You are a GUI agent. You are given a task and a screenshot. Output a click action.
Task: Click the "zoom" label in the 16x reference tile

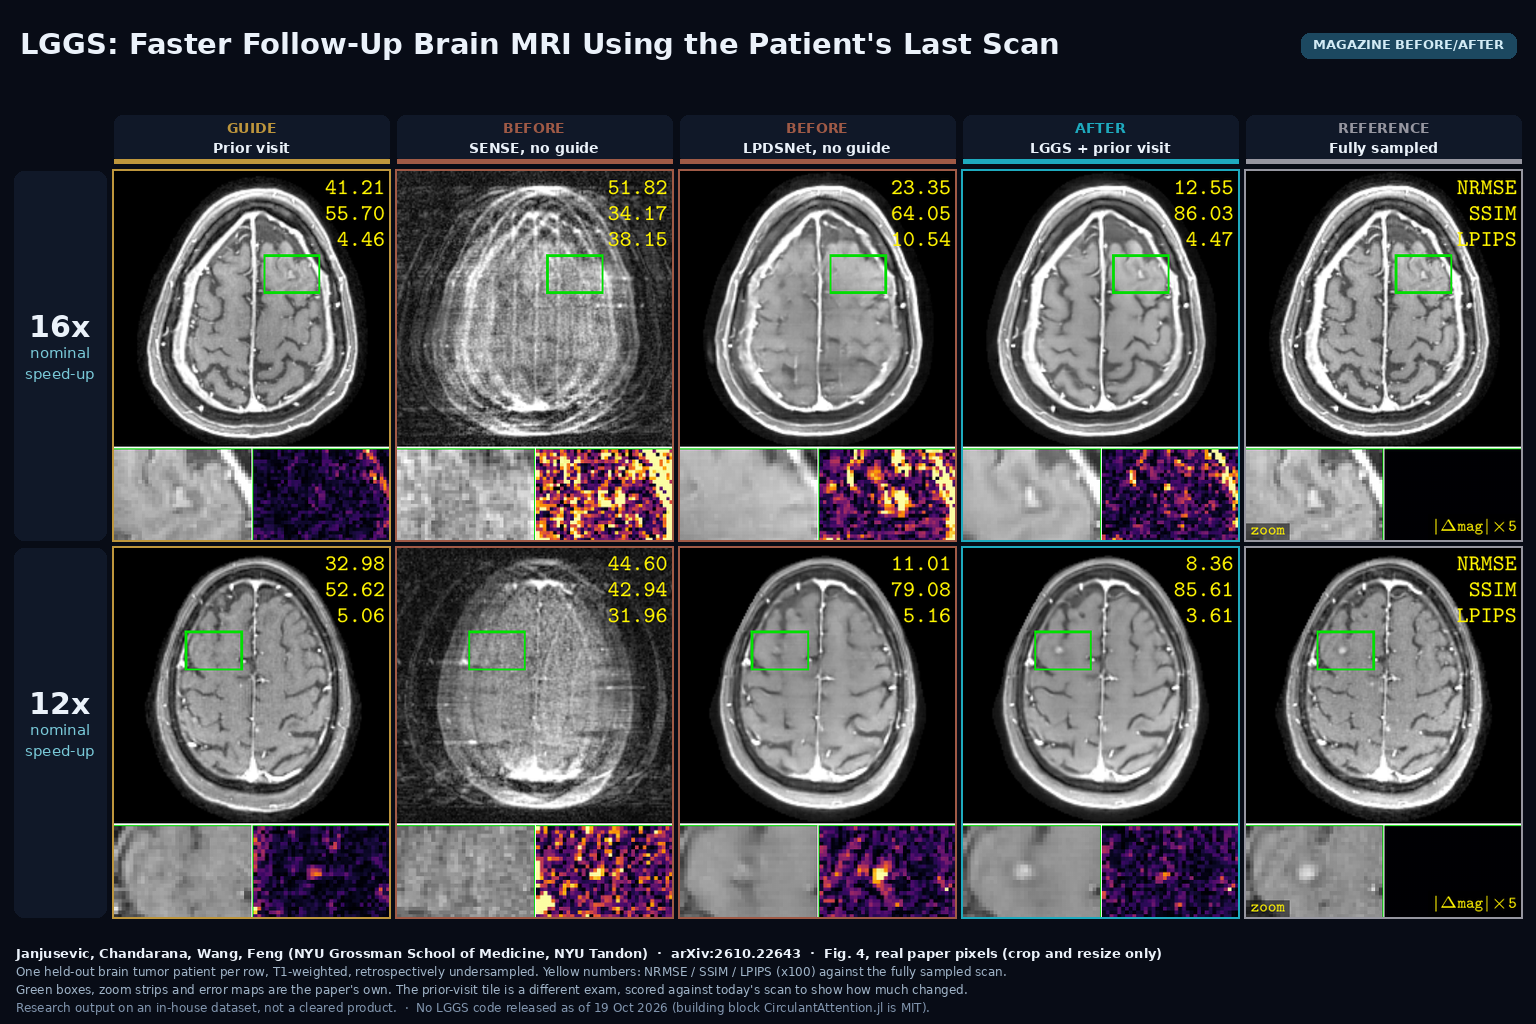coord(1268,530)
